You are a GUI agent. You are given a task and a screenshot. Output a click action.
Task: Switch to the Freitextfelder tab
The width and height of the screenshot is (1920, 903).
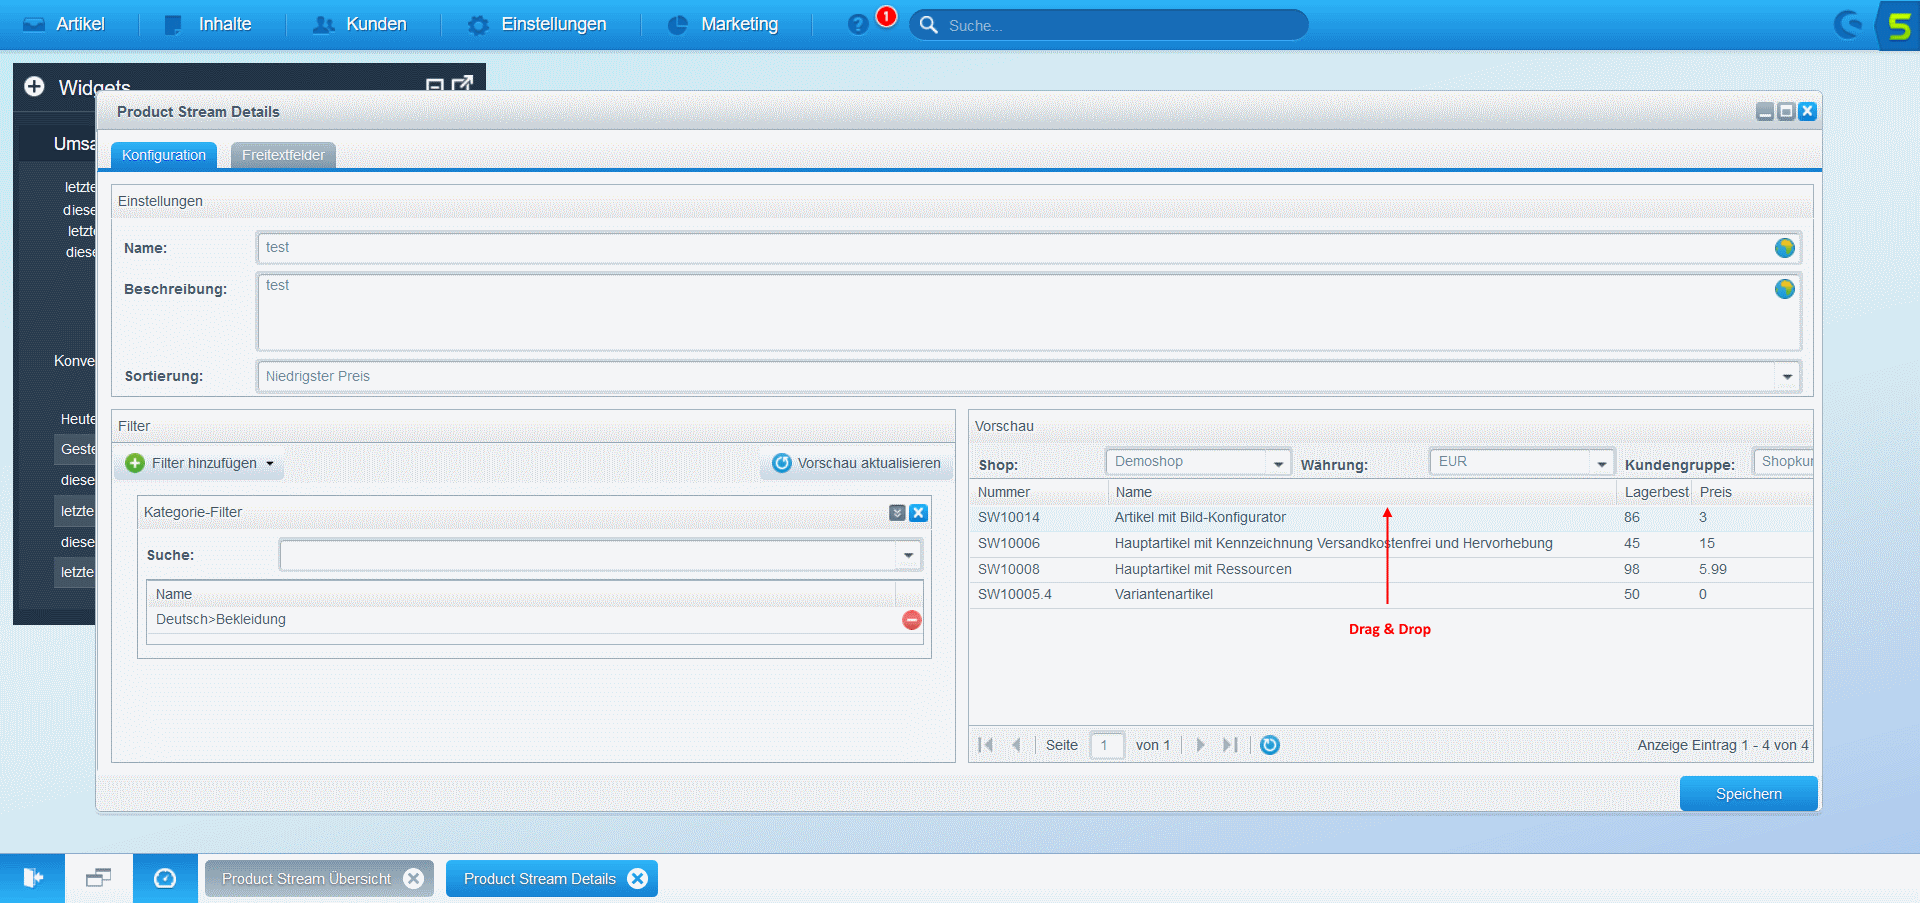[x=283, y=155]
